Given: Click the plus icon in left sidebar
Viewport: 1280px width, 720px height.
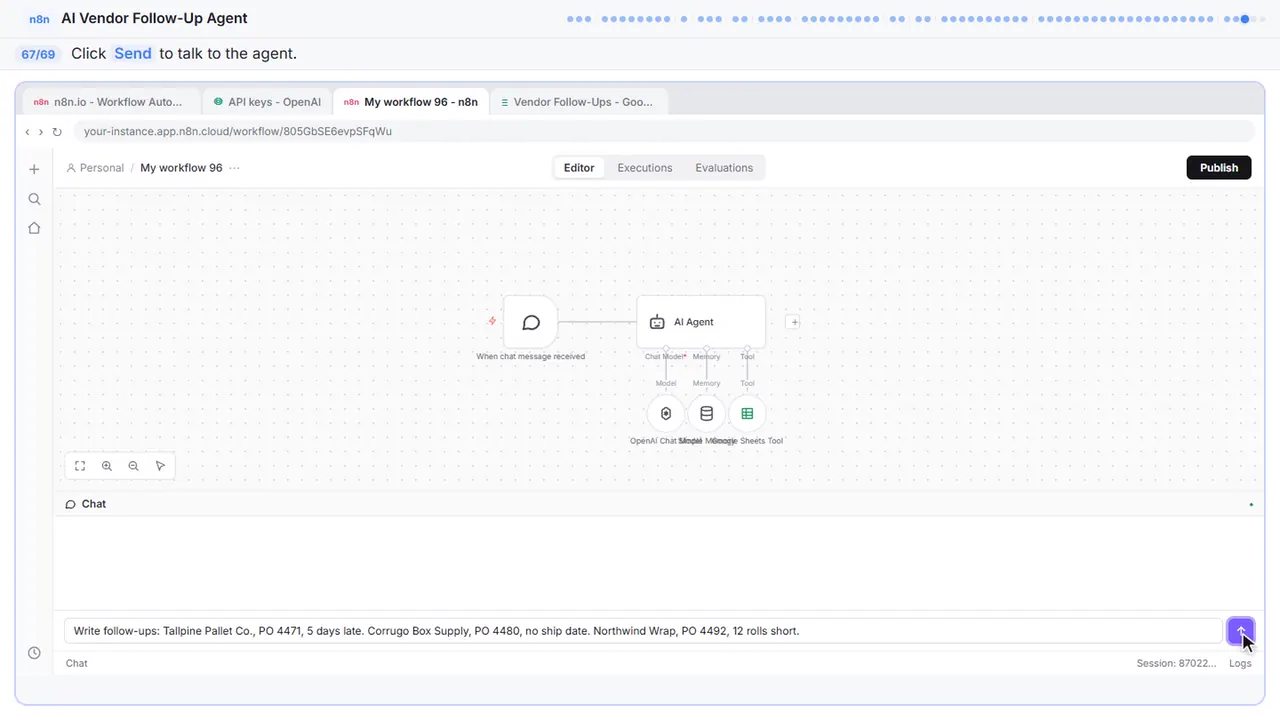Looking at the screenshot, I should click(x=34, y=169).
